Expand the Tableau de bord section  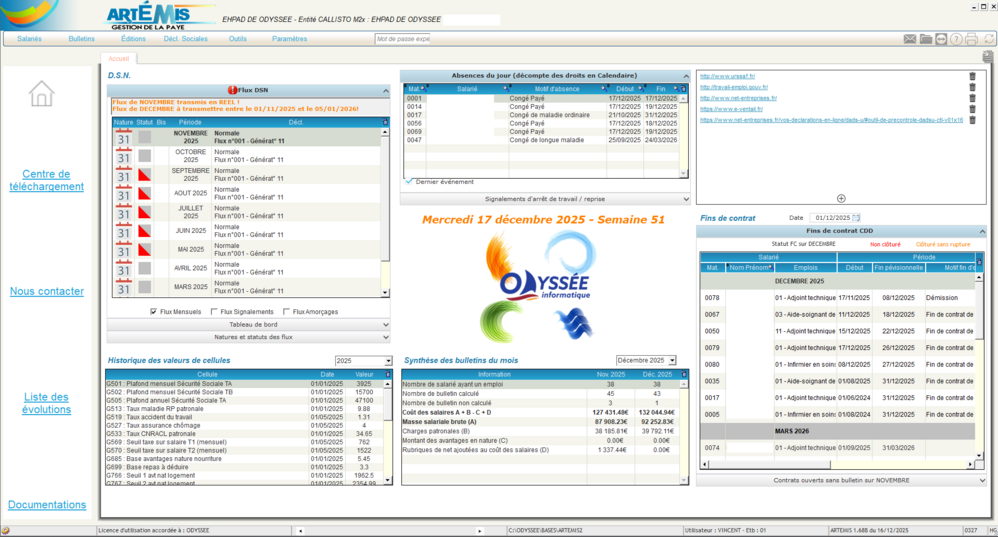pyautogui.click(x=248, y=325)
